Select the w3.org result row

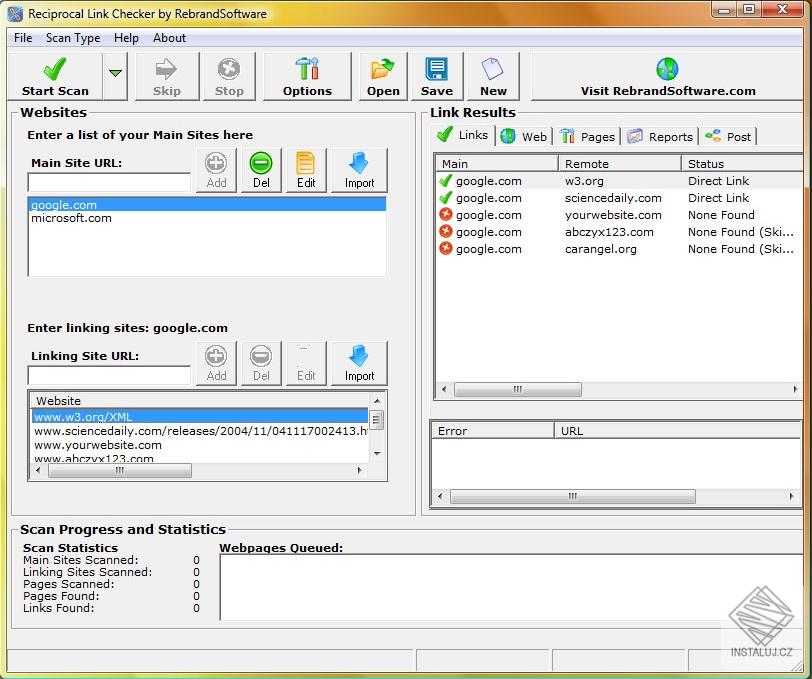[x=619, y=181]
